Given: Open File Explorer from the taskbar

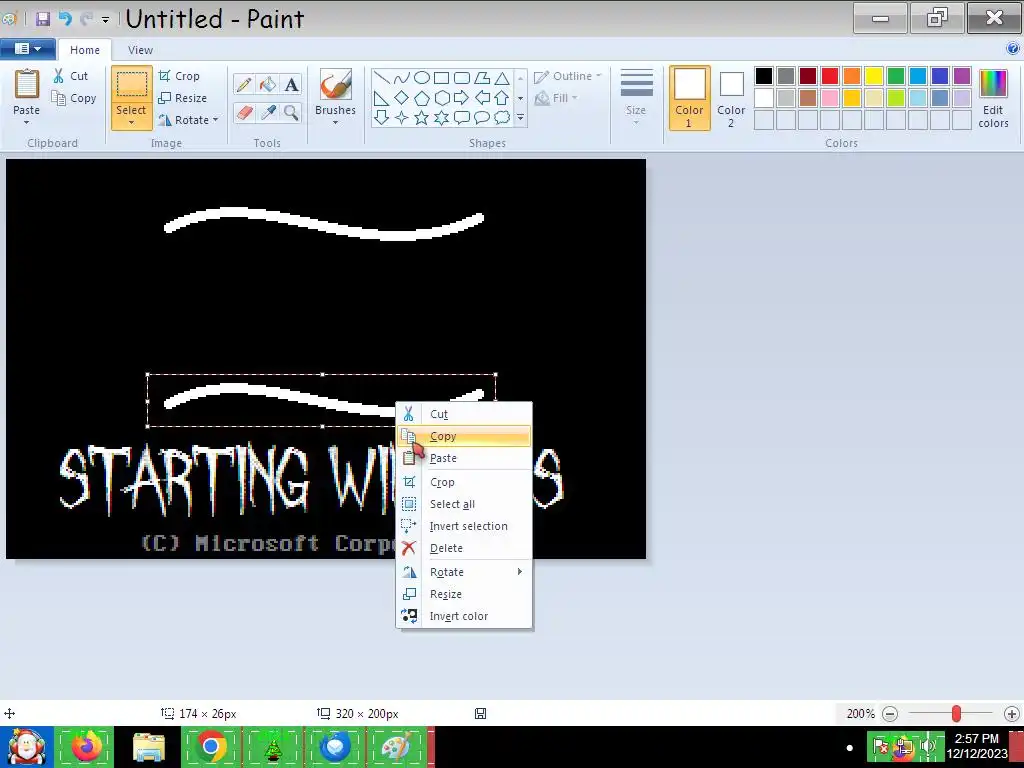Looking at the screenshot, I should [x=148, y=746].
